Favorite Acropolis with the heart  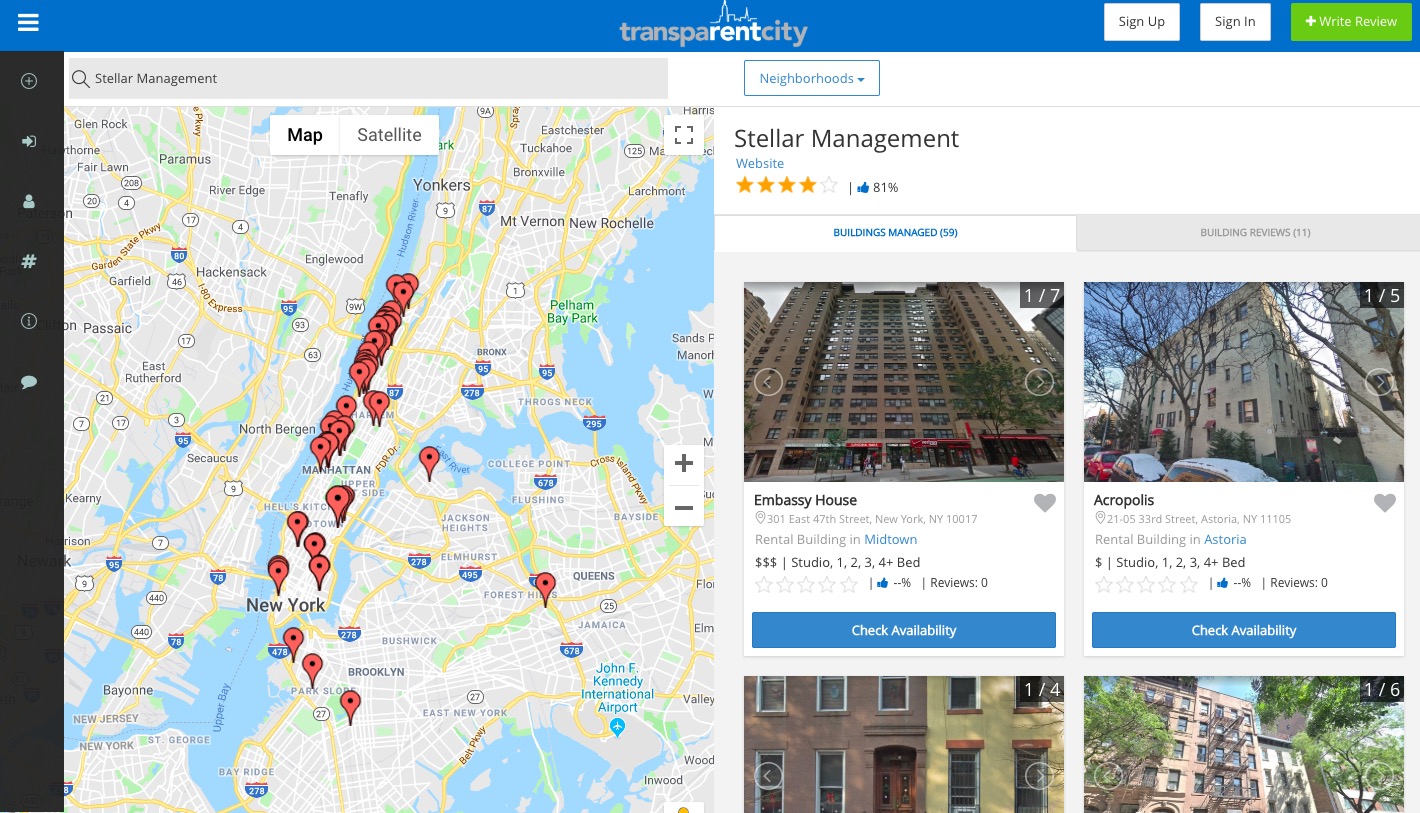(x=1384, y=503)
